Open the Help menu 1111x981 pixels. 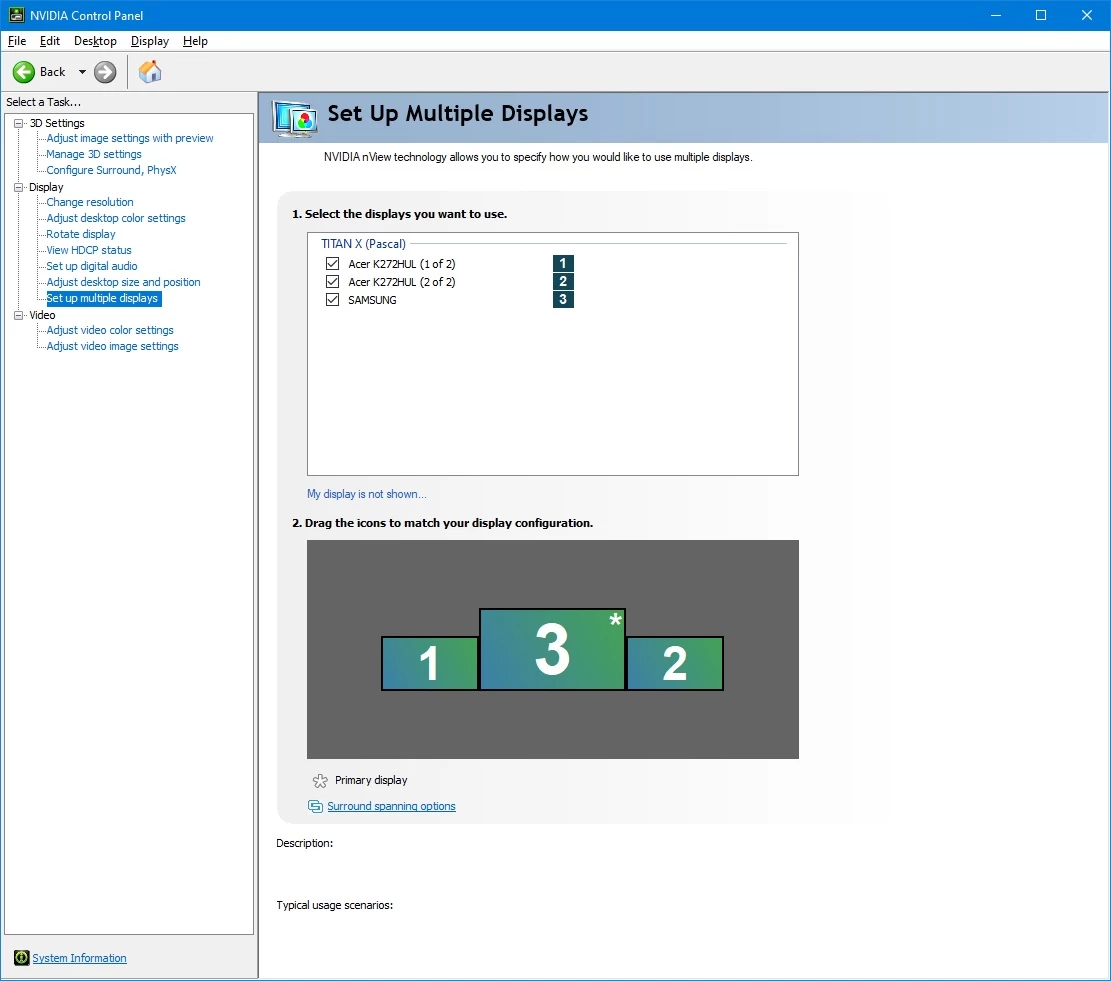195,41
